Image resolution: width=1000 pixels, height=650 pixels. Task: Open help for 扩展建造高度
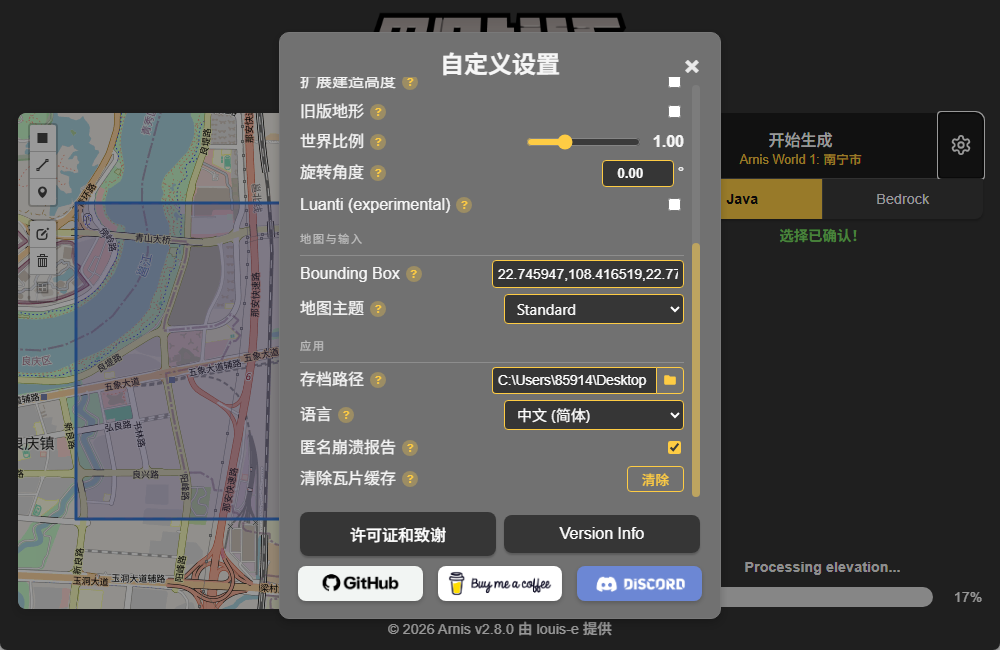click(410, 82)
